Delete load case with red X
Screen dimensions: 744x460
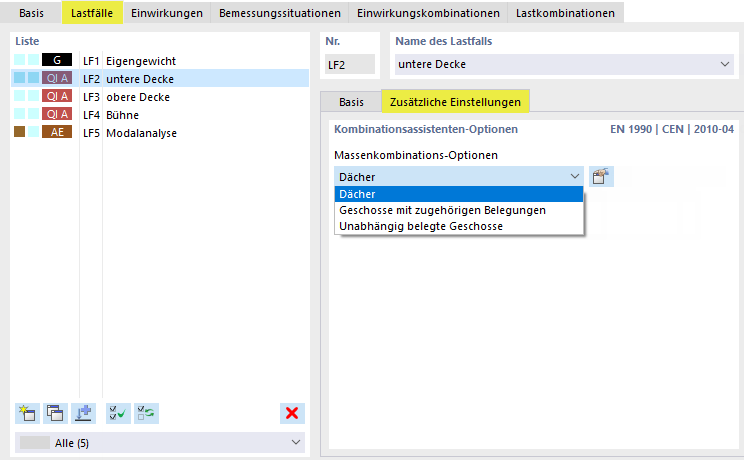click(292, 413)
